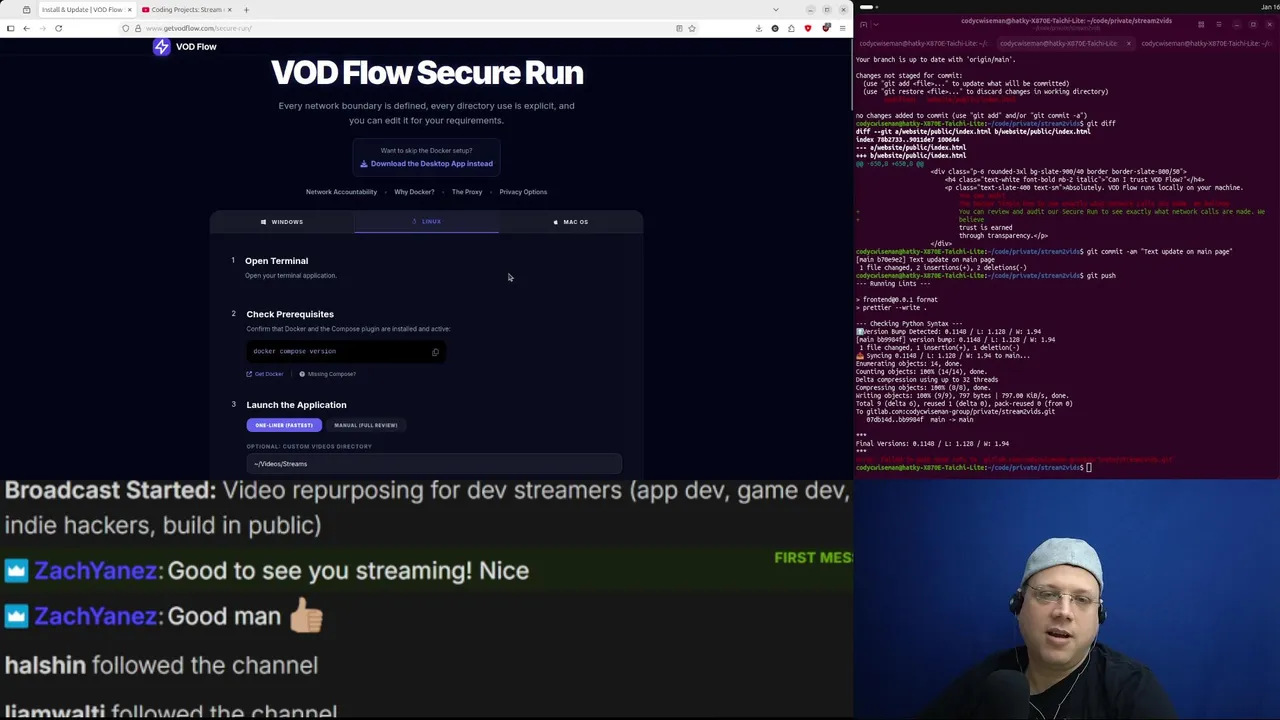Click the Launch the Application heading
Screen dimensions: 1280x720
[296, 405]
